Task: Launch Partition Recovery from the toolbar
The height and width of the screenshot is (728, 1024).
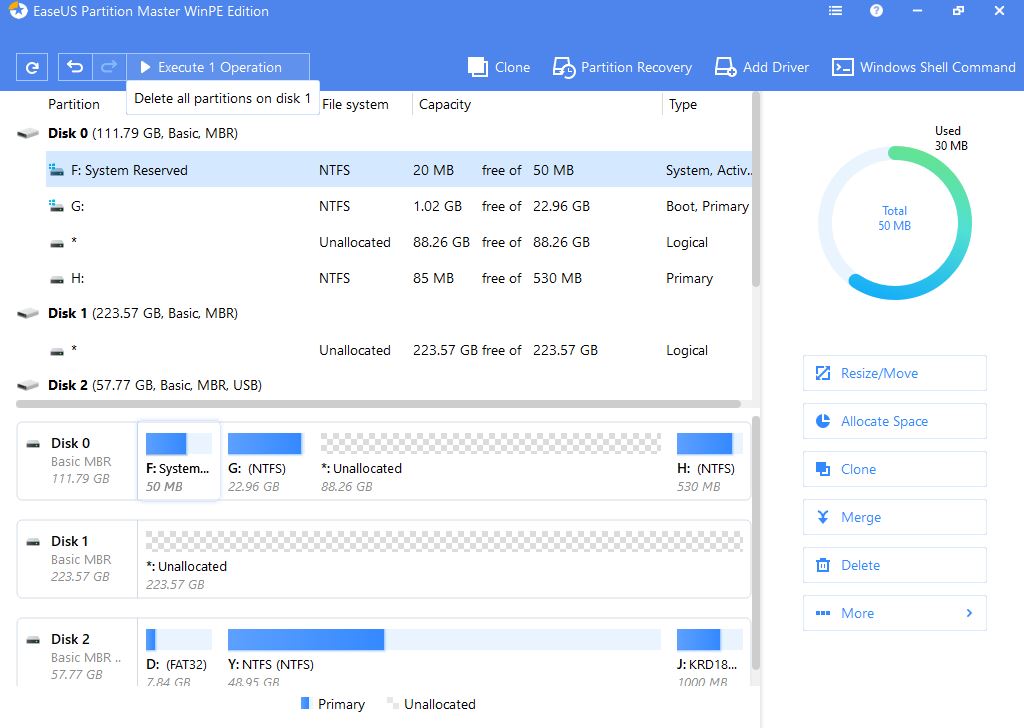Action: tap(622, 68)
